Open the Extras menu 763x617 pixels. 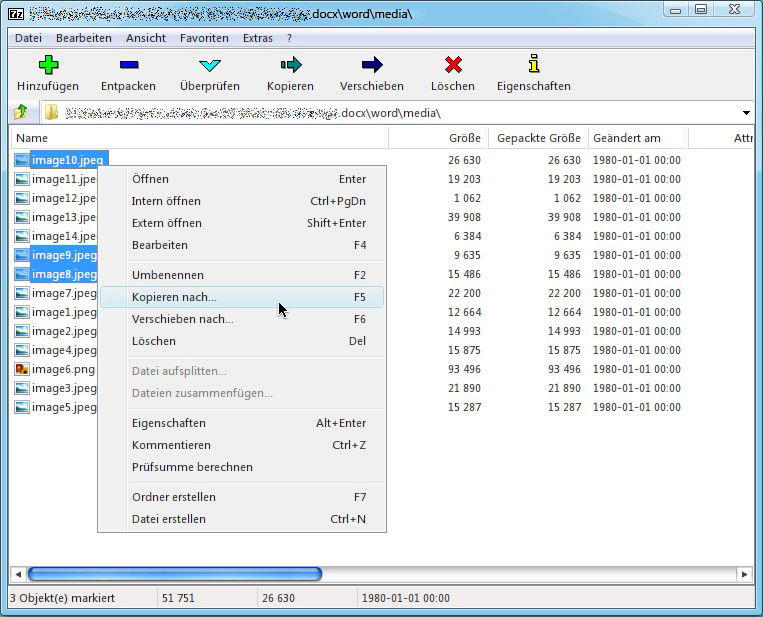(x=257, y=38)
